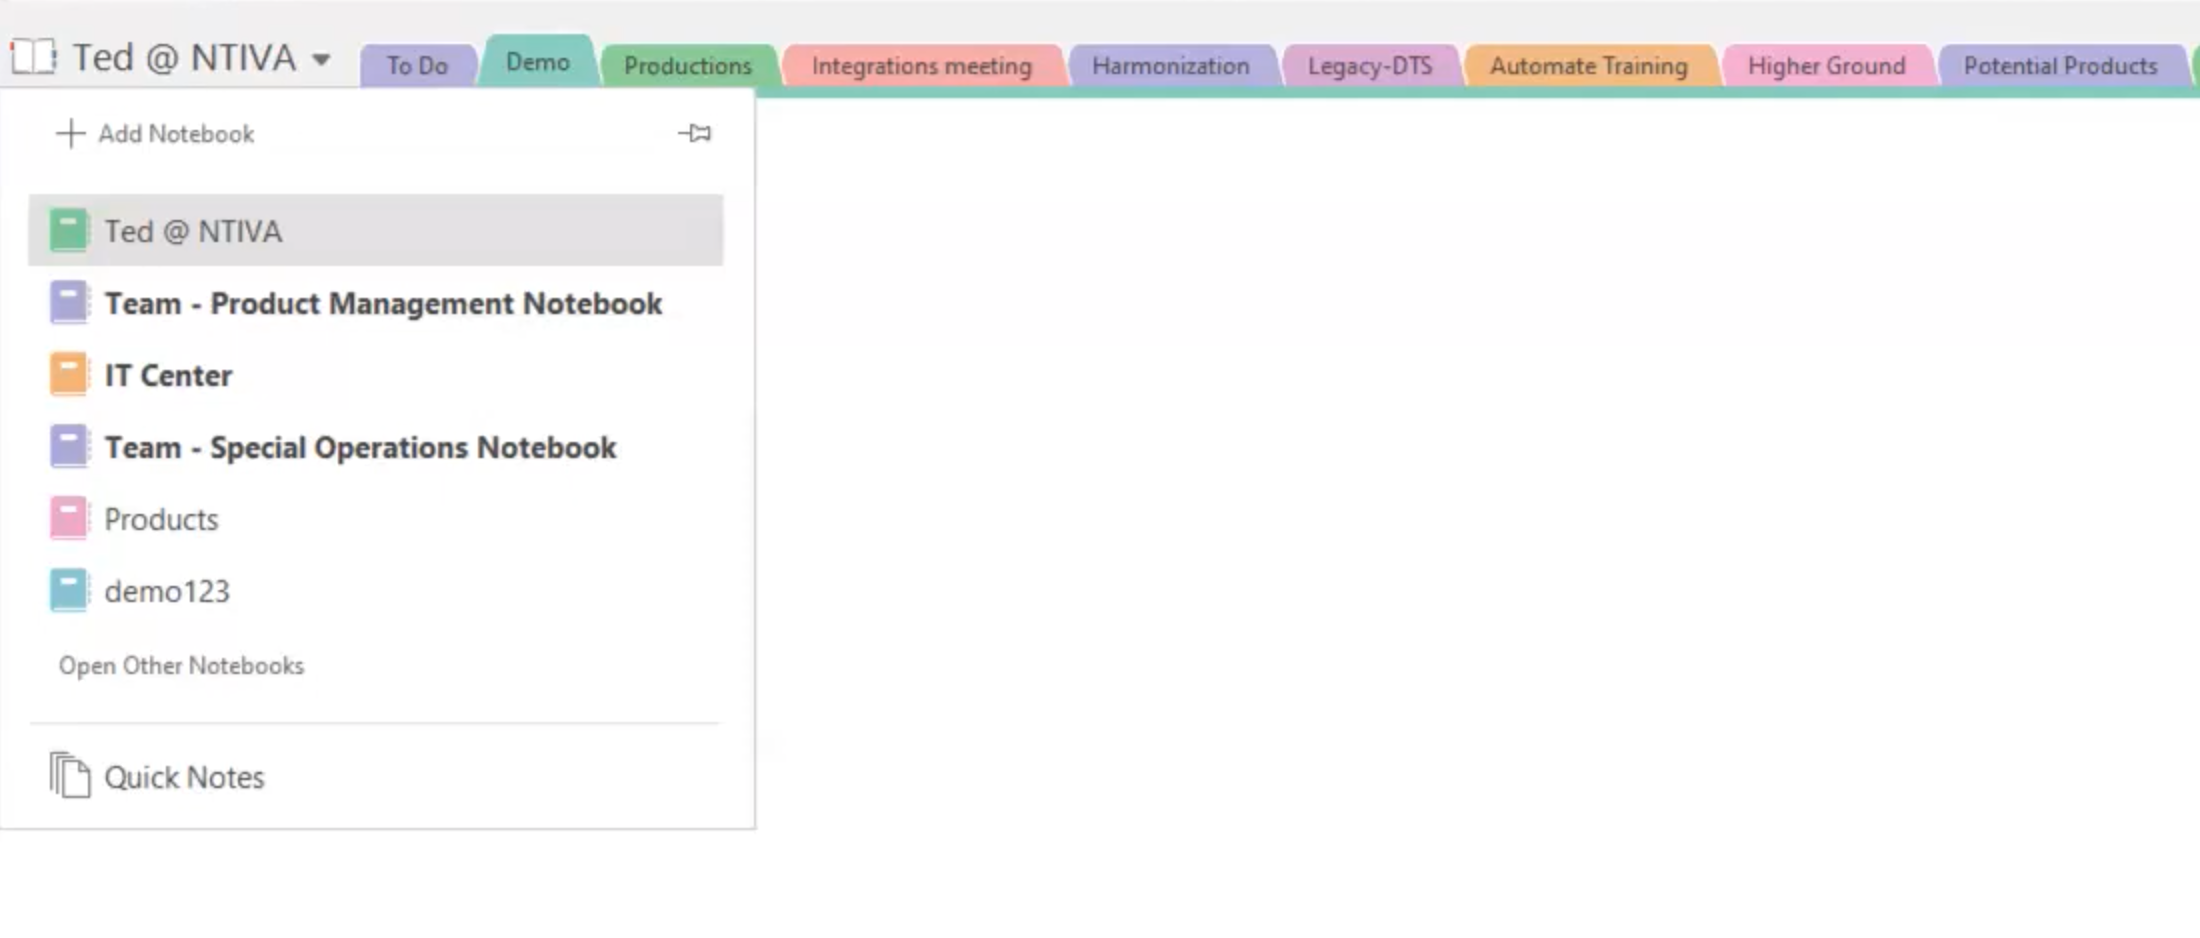Open the Ted @ NTIVA notebook dropdown arrow
2200x938 pixels.
[x=320, y=58]
